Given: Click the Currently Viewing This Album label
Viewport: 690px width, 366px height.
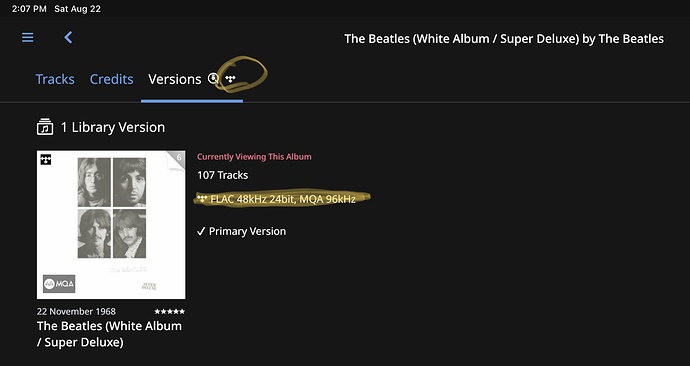Looking at the screenshot, I should point(254,157).
